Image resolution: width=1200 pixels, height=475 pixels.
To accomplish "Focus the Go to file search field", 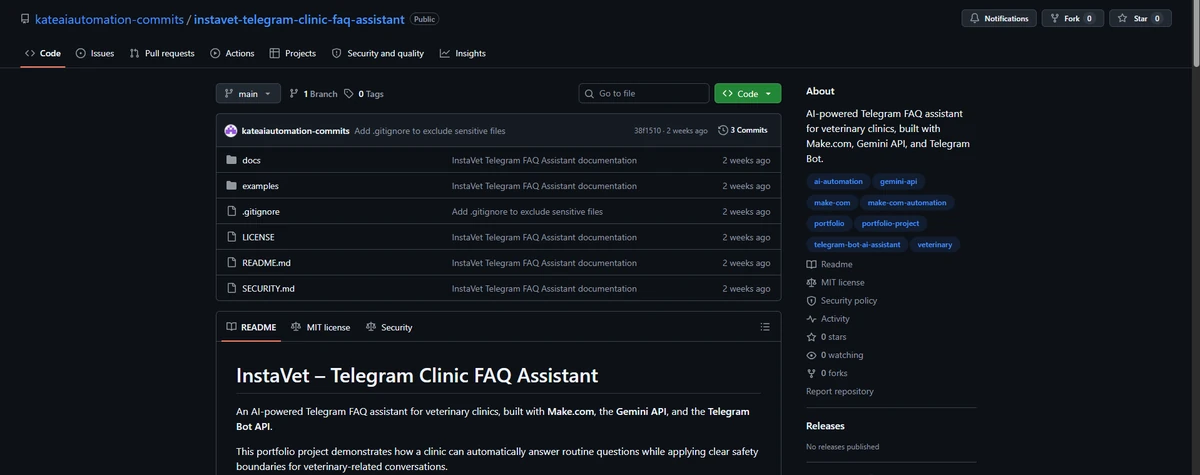I will tap(644, 93).
